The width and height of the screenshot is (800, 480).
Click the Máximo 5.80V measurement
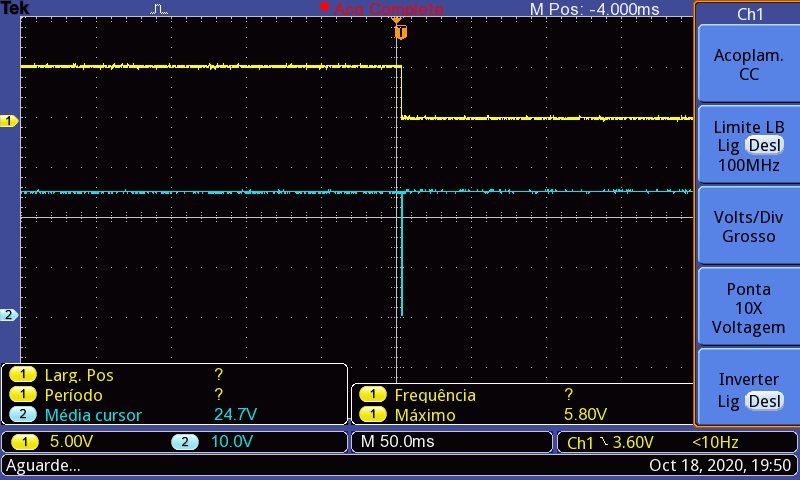click(x=522, y=414)
